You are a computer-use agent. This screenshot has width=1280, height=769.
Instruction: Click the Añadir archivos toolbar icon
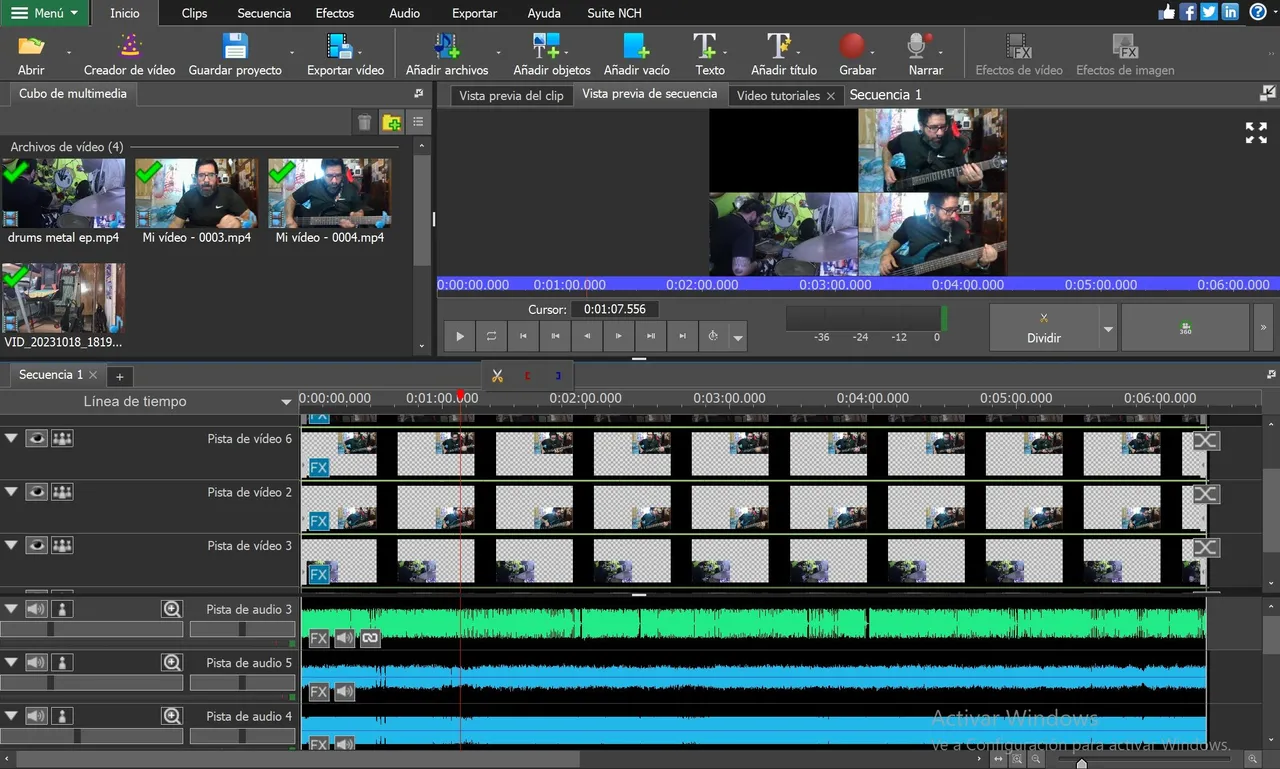tap(446, 47)
